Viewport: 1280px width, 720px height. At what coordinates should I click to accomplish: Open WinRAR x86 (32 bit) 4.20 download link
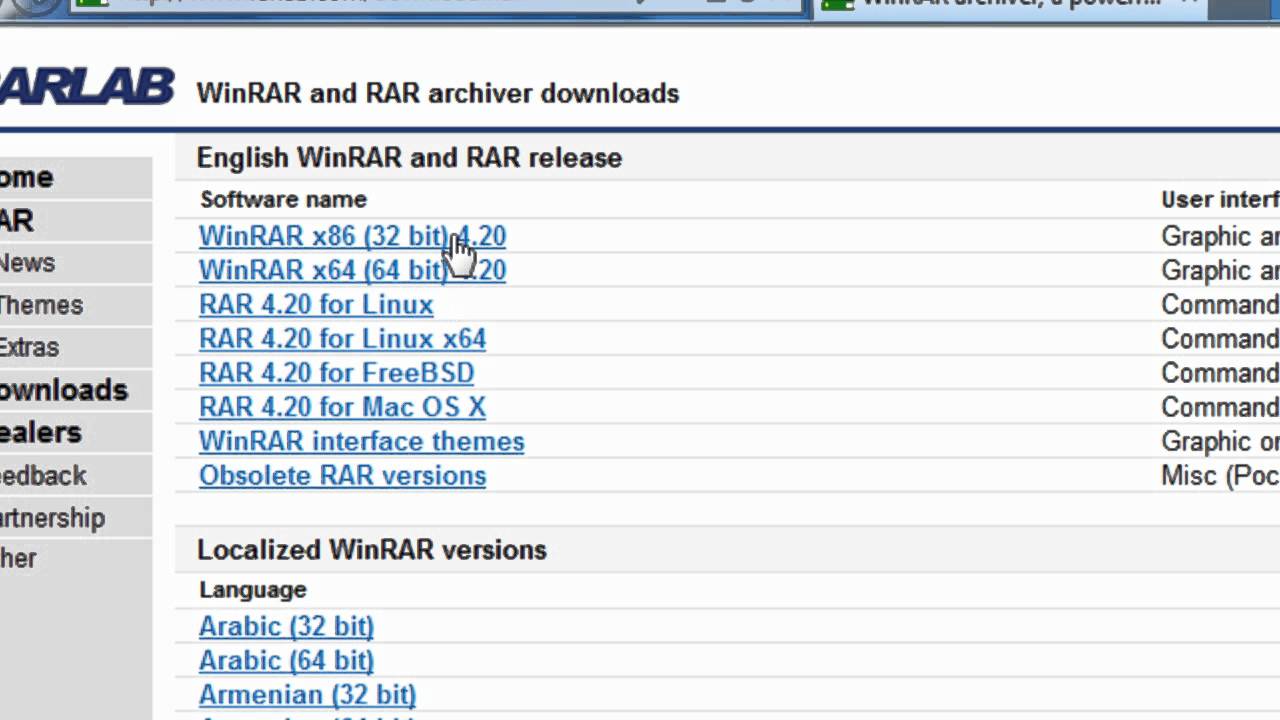tap(352, 236)
